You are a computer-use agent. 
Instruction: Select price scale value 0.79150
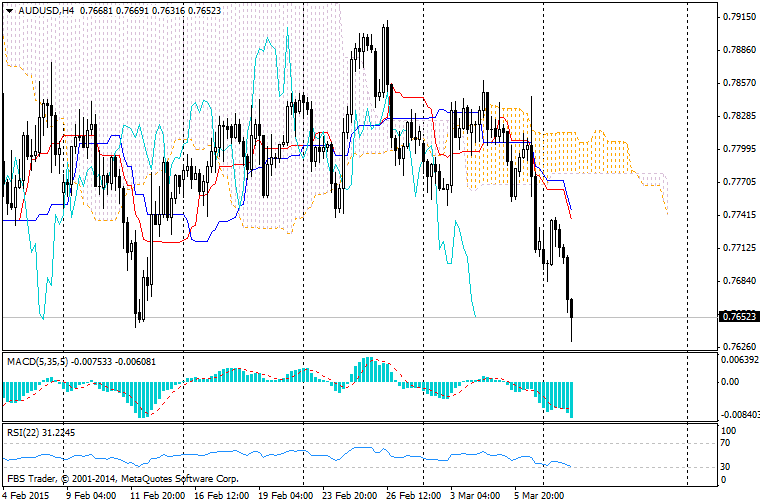739,16
